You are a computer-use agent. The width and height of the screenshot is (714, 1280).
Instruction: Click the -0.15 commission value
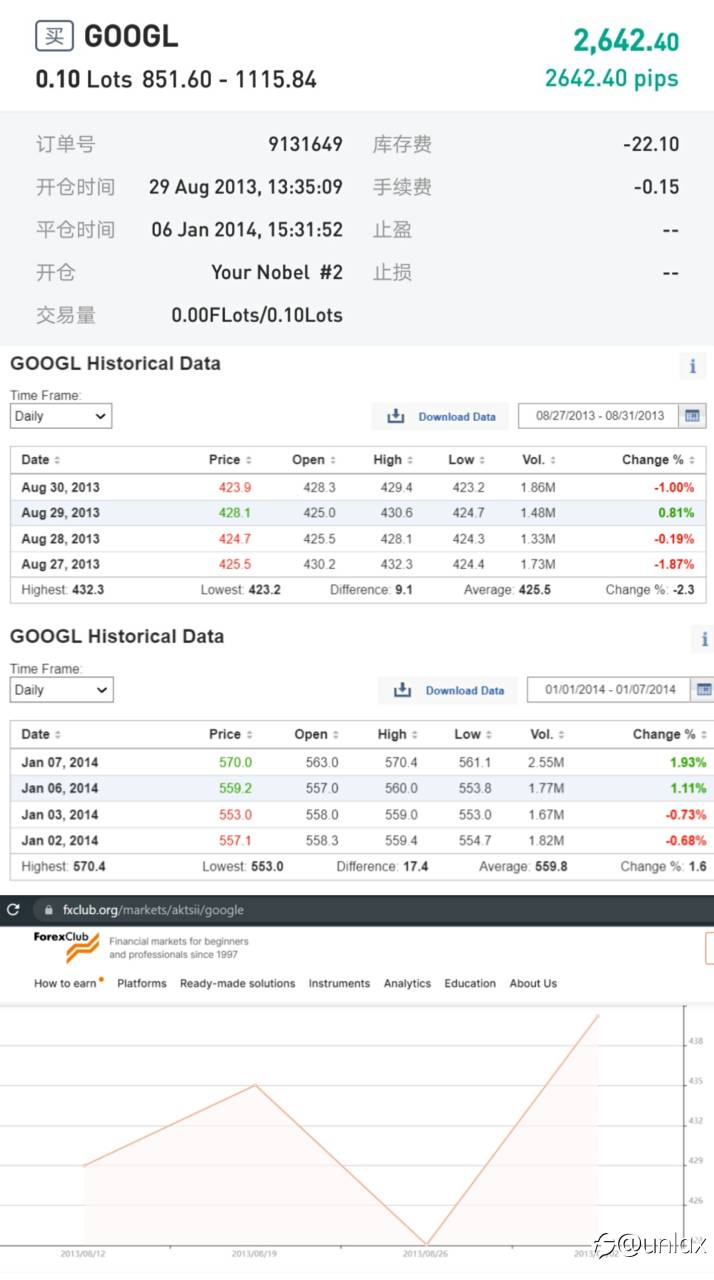point(657,187)
